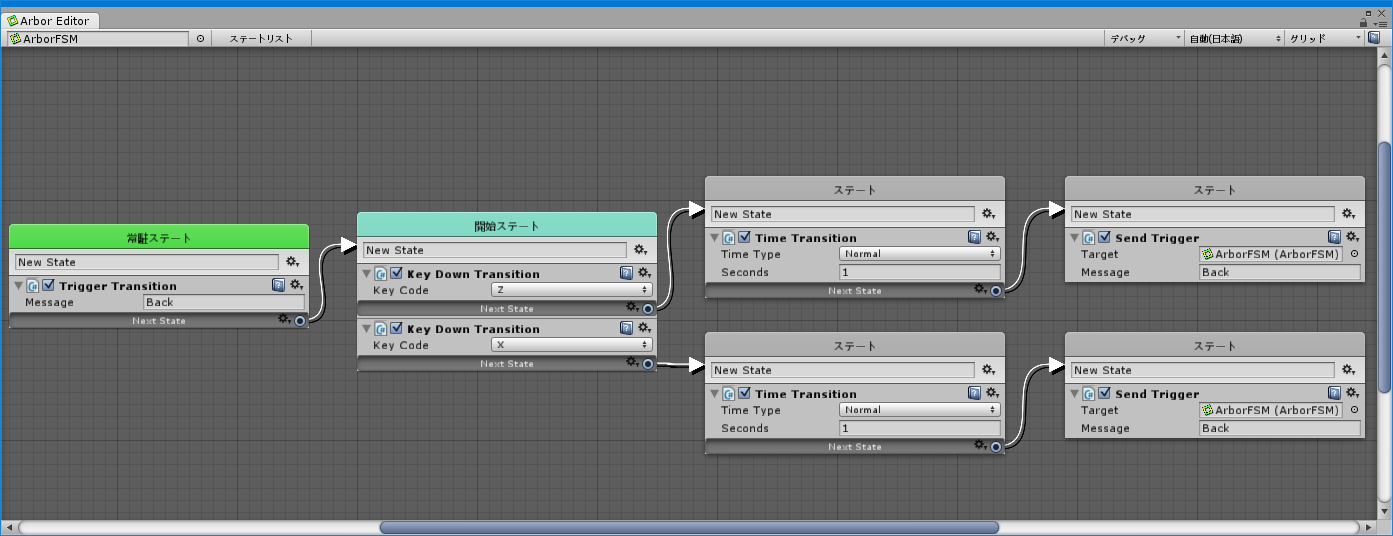Viewport: 1393px width, 536px height.
Task: Open the gear menu of the upper Send Trigger
Action: 1351,237
